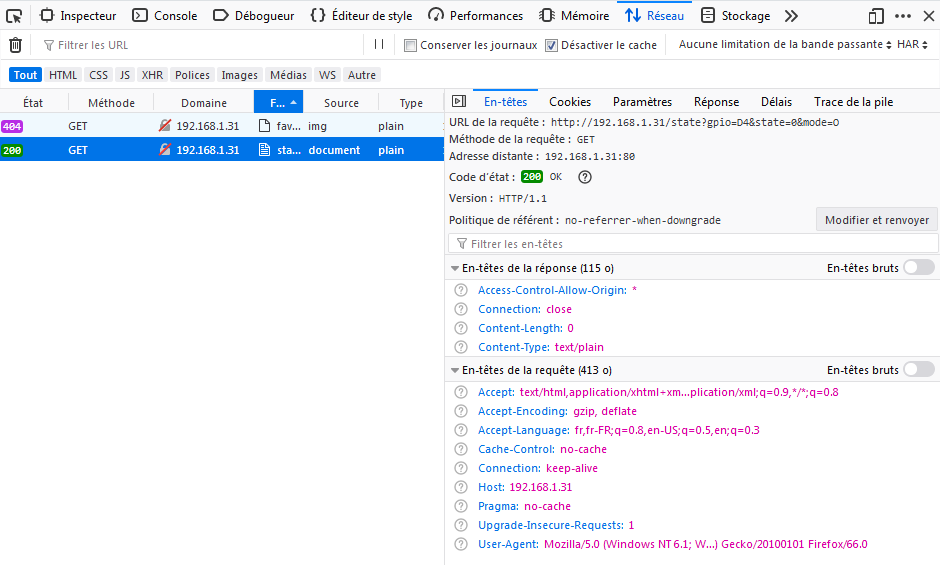This screenshot has height=565, width=940.
Task: Collapse details pane with toggle icon
Action: [459, 102]
